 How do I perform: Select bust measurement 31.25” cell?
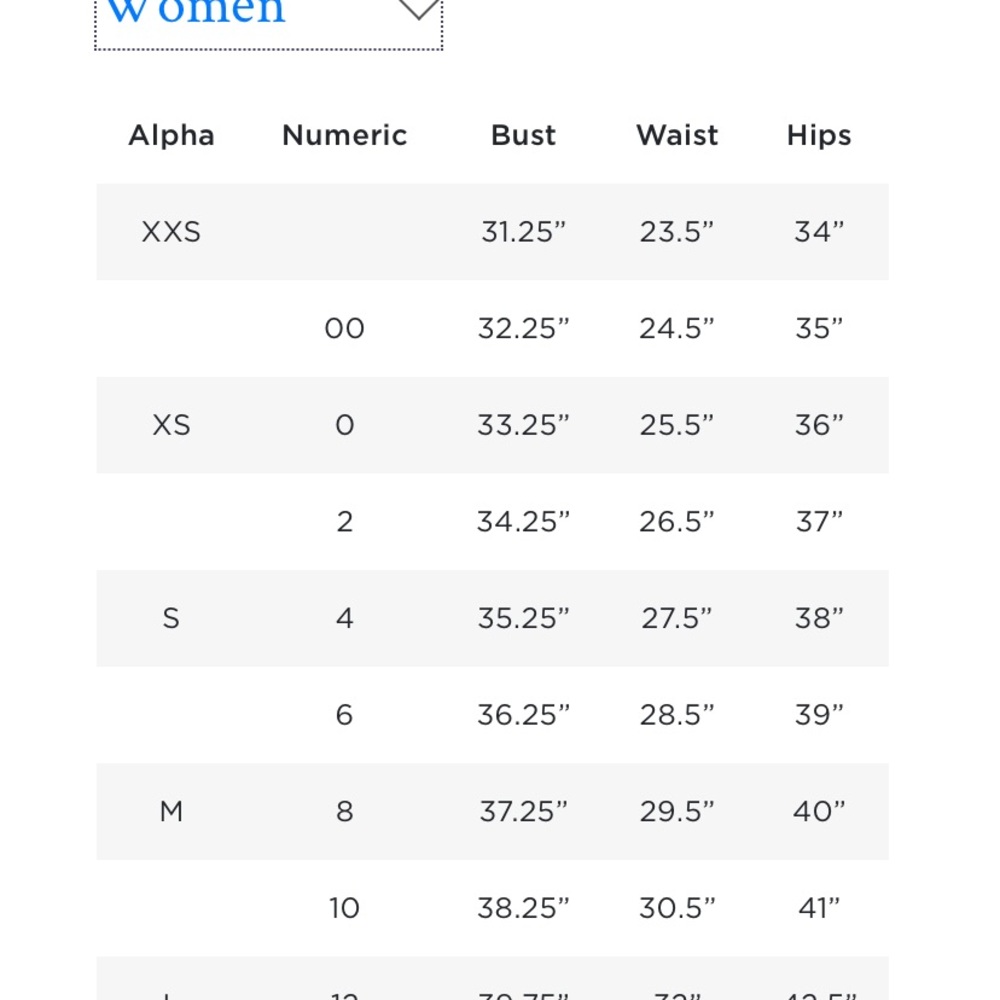click(x=524, y=232)
